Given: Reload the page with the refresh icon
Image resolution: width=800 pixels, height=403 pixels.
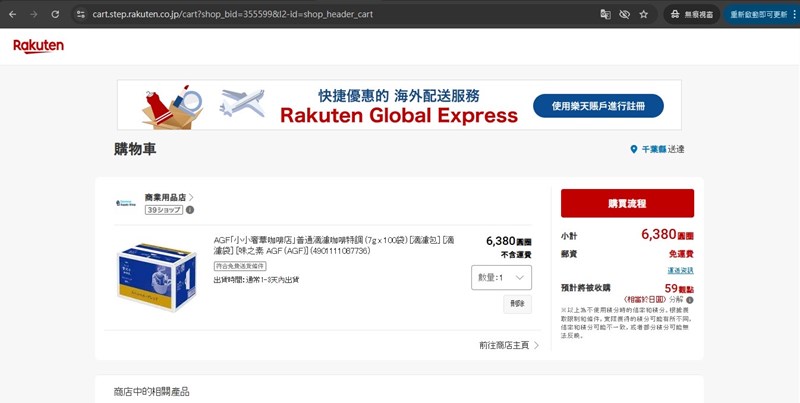Looking at the screenshot, I should [x=54, y=14].
